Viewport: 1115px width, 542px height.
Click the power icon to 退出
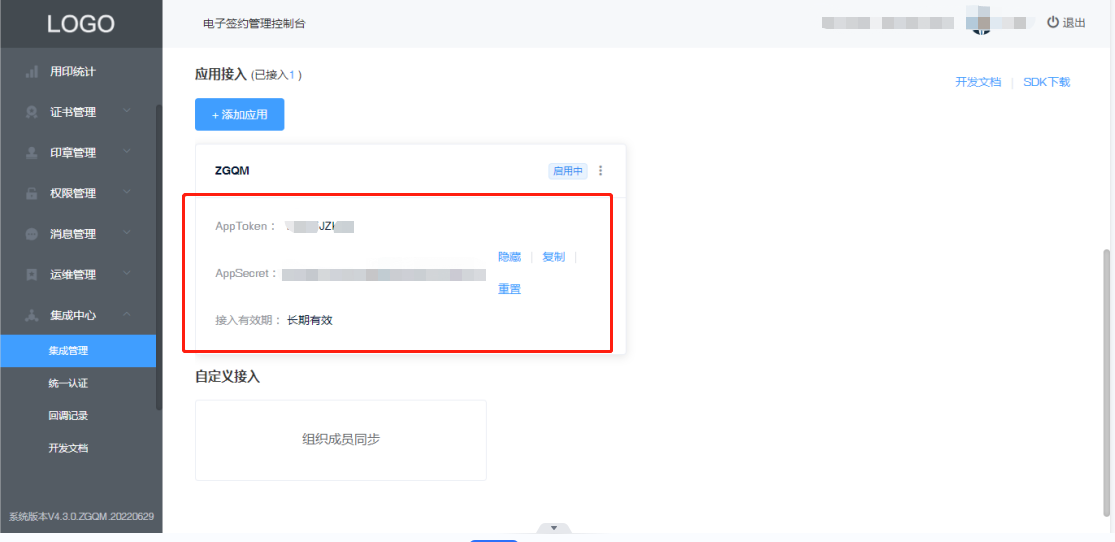[x=1053, y=23]
